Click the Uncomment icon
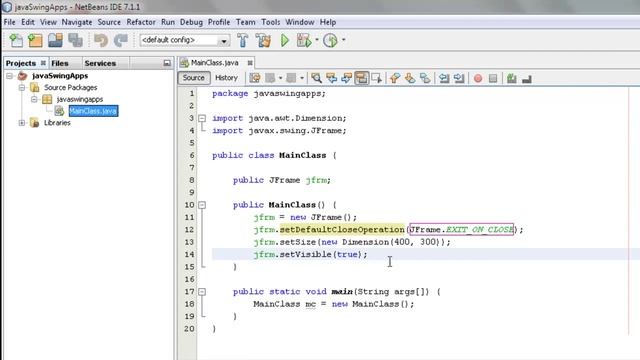This screenshot has height=360, width=640. pos(527,78)
